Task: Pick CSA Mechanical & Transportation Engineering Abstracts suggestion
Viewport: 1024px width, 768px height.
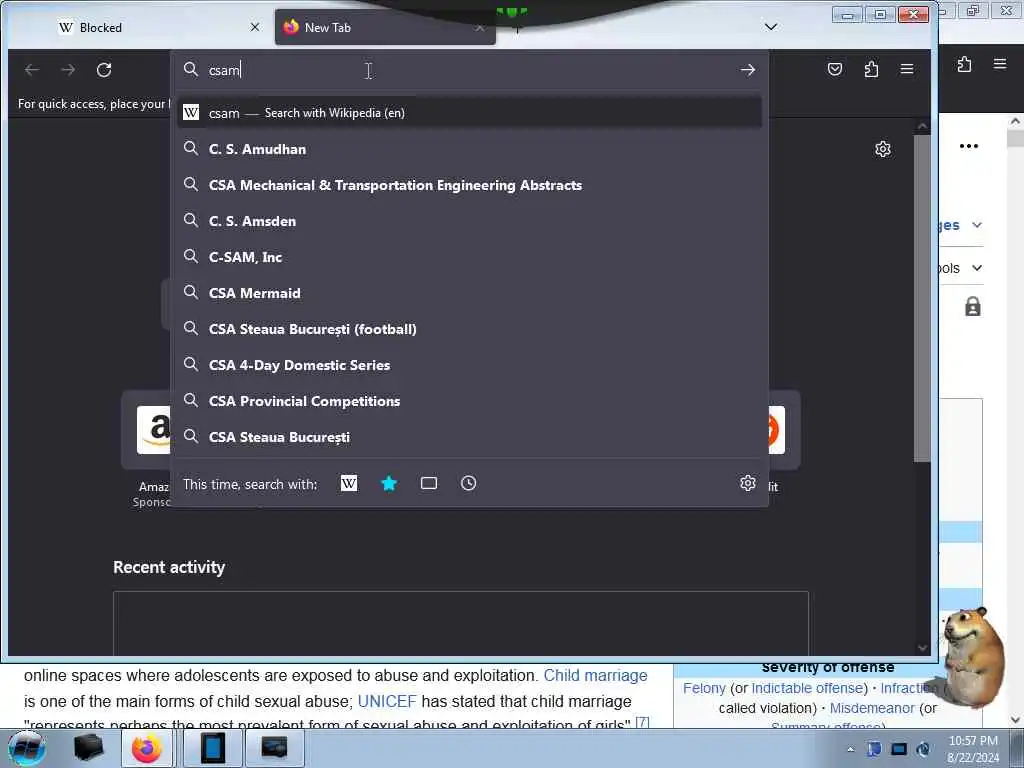Action: point(469,185)
